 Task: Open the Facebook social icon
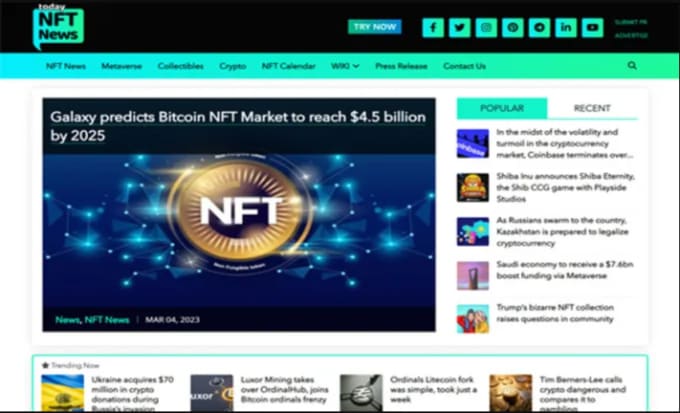(x=433, y=28)
